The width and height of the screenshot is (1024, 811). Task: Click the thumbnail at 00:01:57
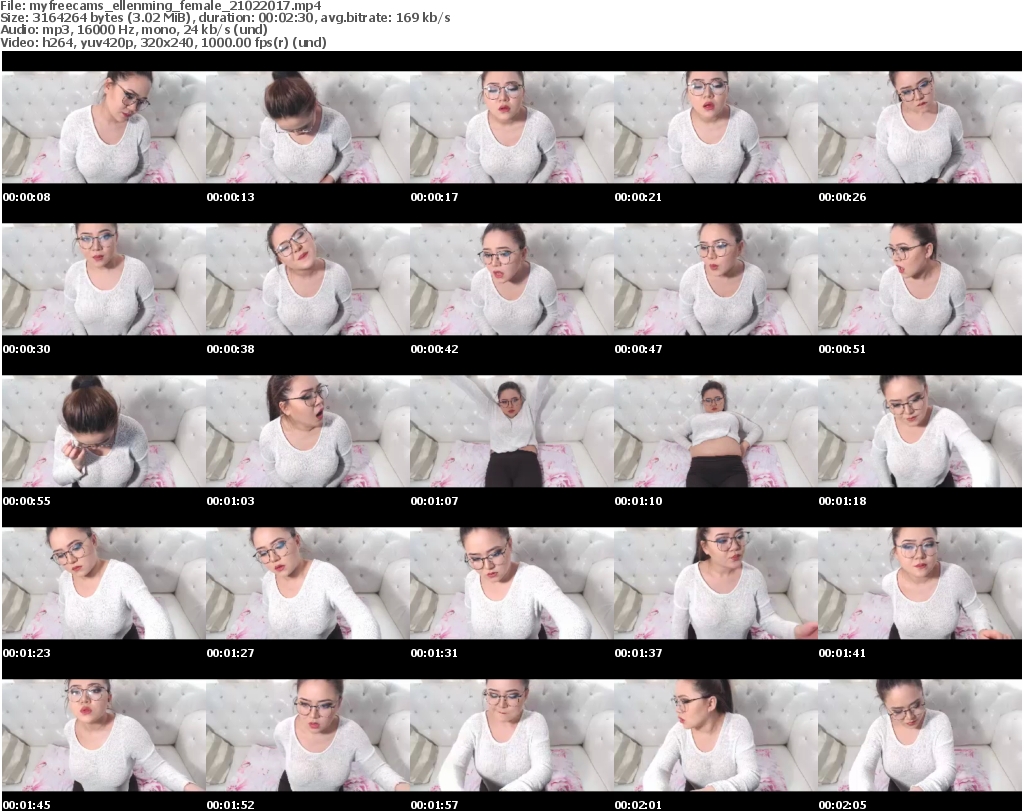click(x=512, y=736)
